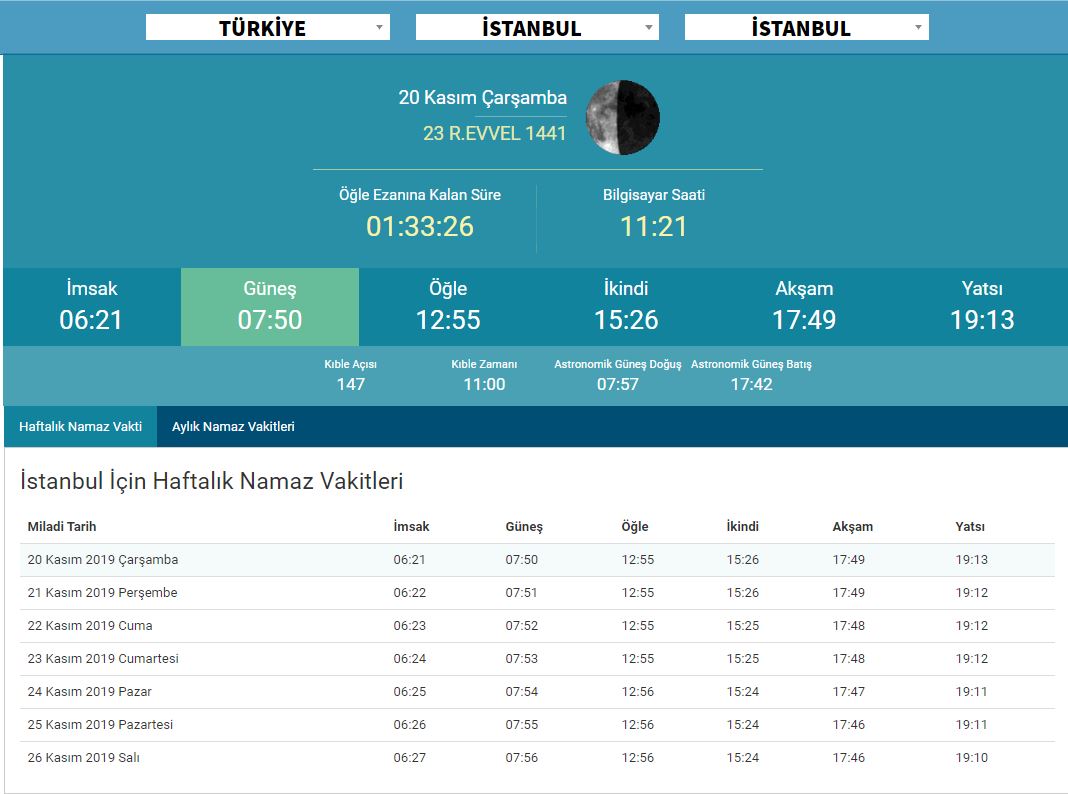Open the Aylık Namaz Vakitleri tab
The height and width of the screenshot is (794, 1068).
(x=233, y=426)
